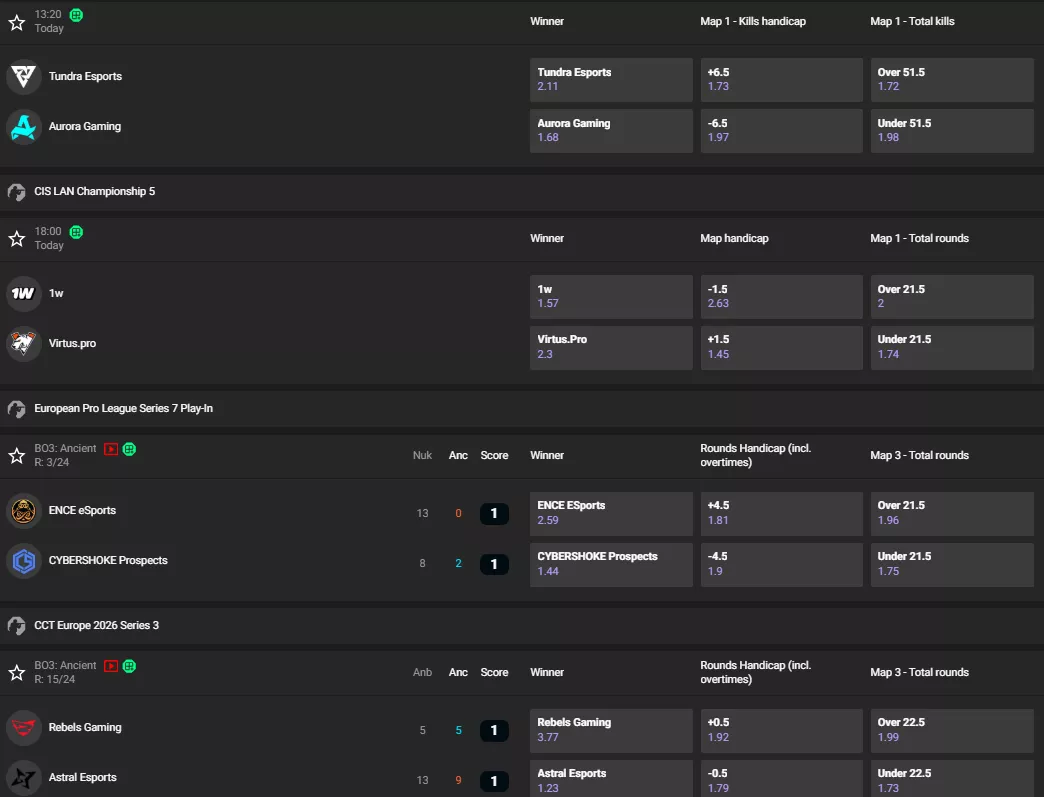Click the Virtus.pro team logo
The image size is (1044, 797).
click(x=24, y=344)
